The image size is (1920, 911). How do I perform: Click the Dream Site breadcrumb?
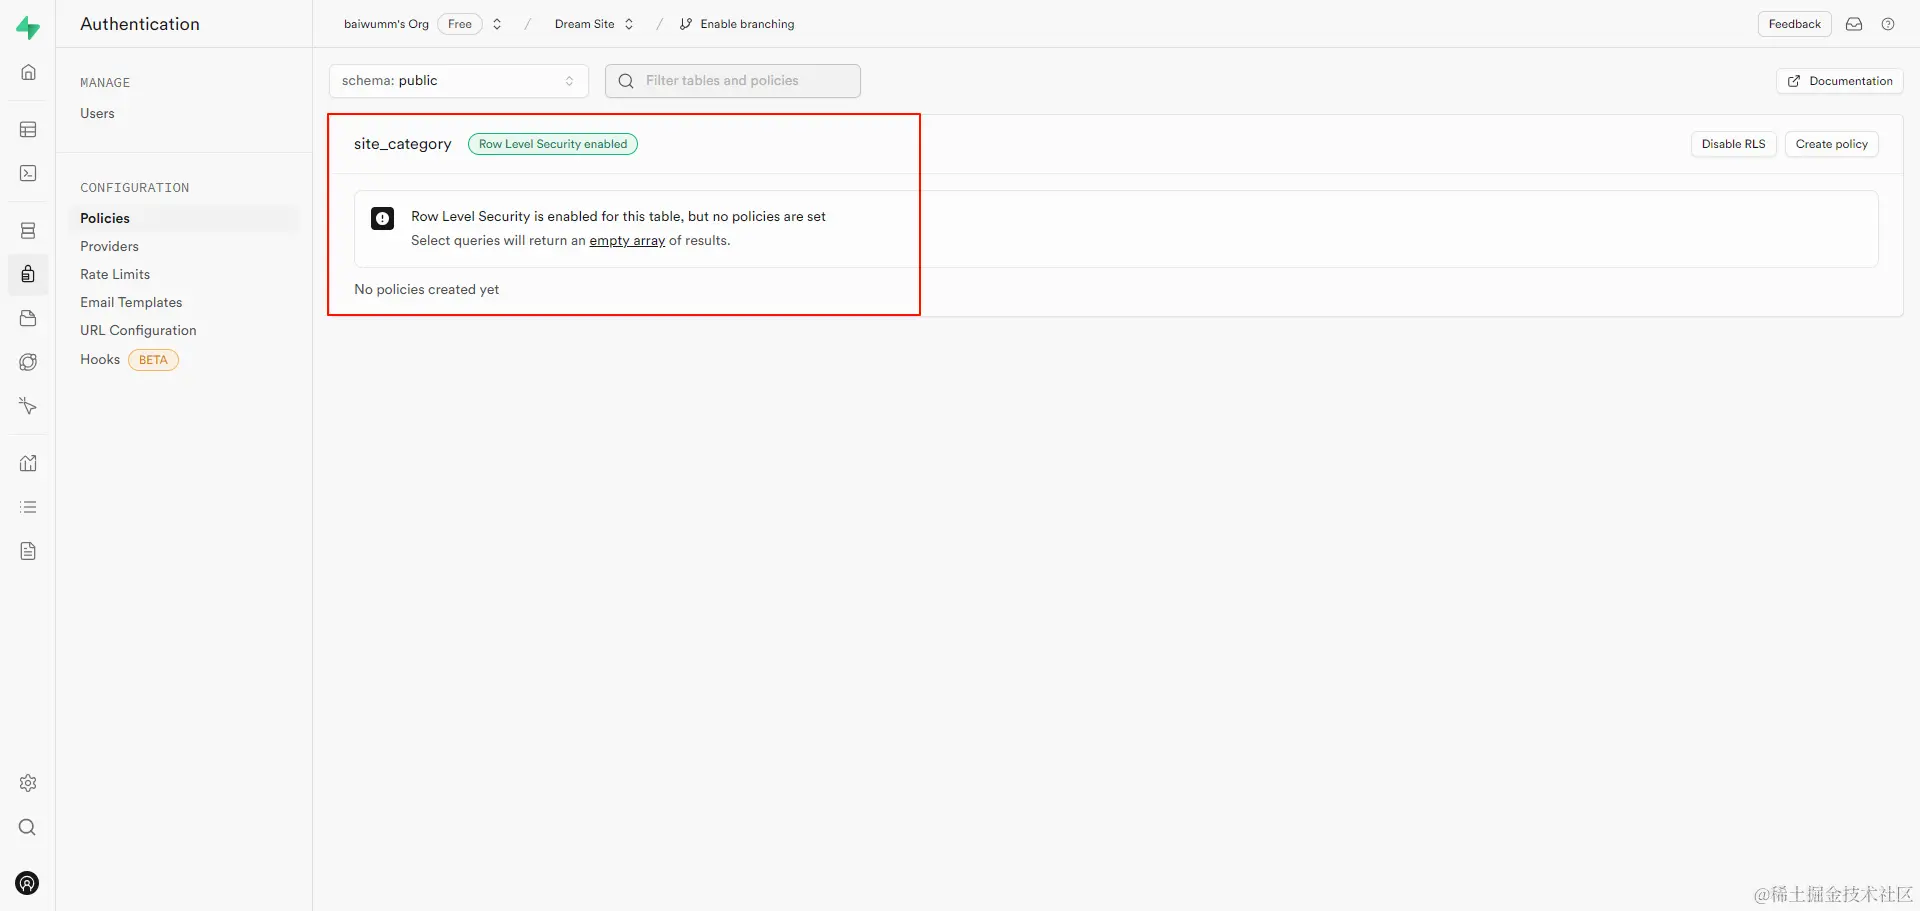pos(584,24)
